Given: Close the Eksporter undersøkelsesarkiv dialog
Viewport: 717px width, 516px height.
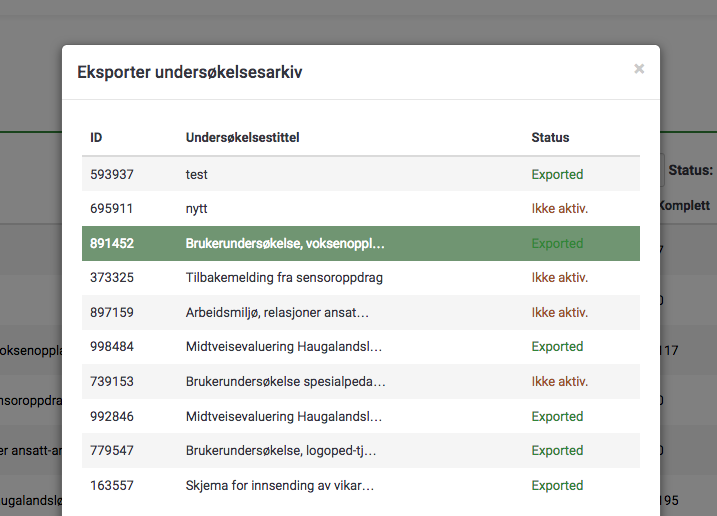Looking at the screenshot, I should point(639,69).
